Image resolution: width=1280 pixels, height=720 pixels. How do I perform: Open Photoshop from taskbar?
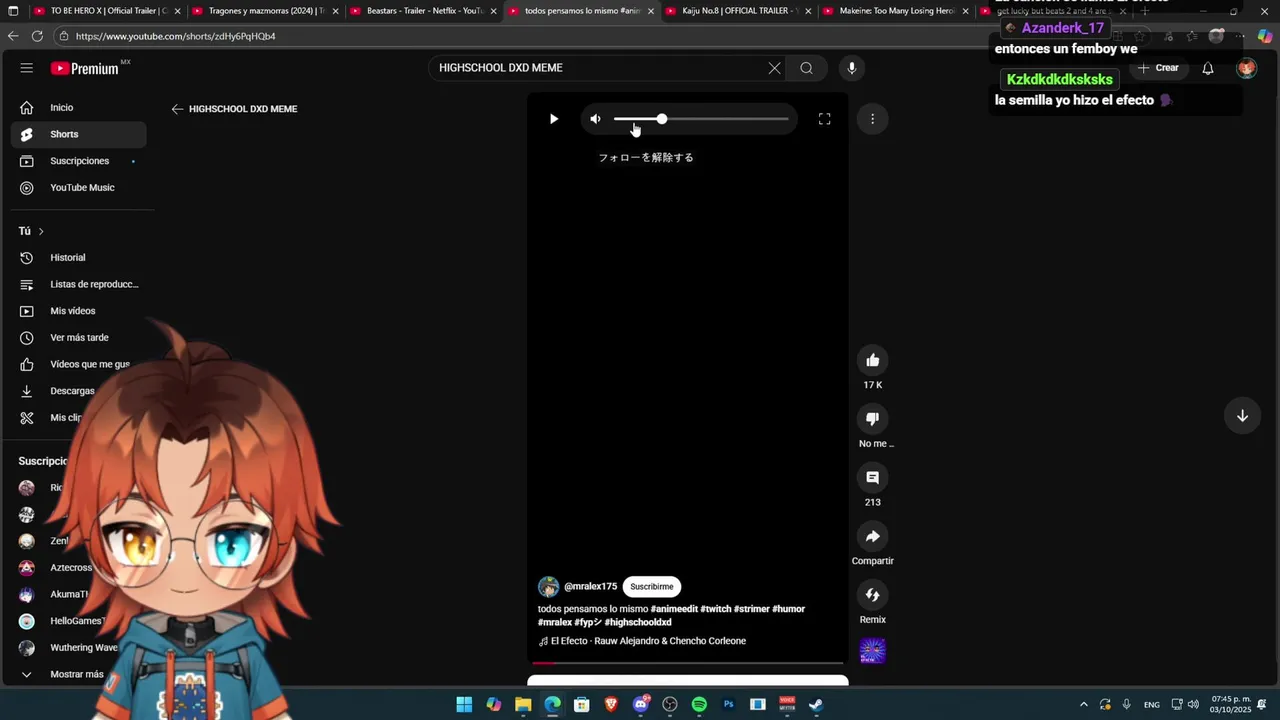tap(728, 705)
